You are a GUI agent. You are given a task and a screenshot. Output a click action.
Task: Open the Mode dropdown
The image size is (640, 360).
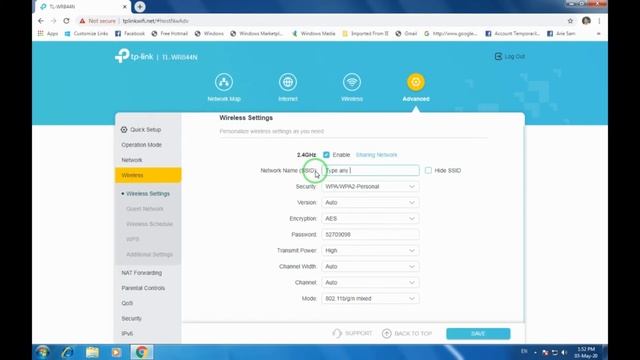coord(370,298)
